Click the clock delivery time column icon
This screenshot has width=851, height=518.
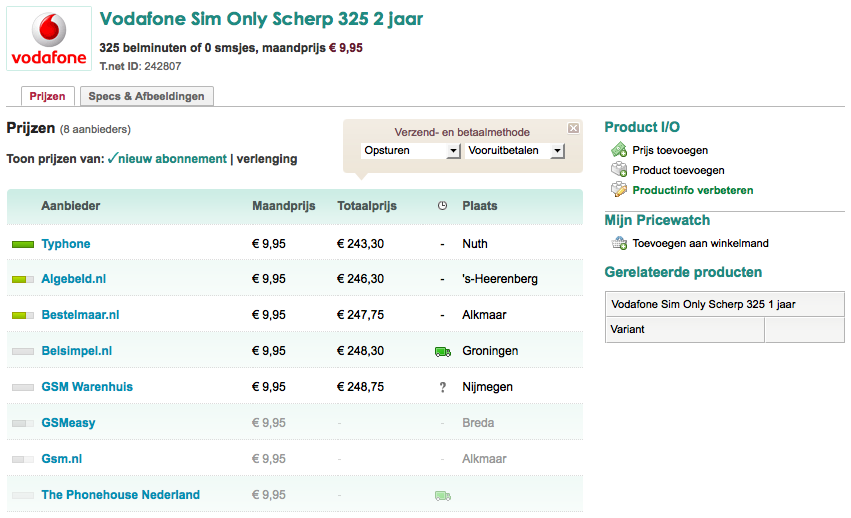[x=442, y=206]
